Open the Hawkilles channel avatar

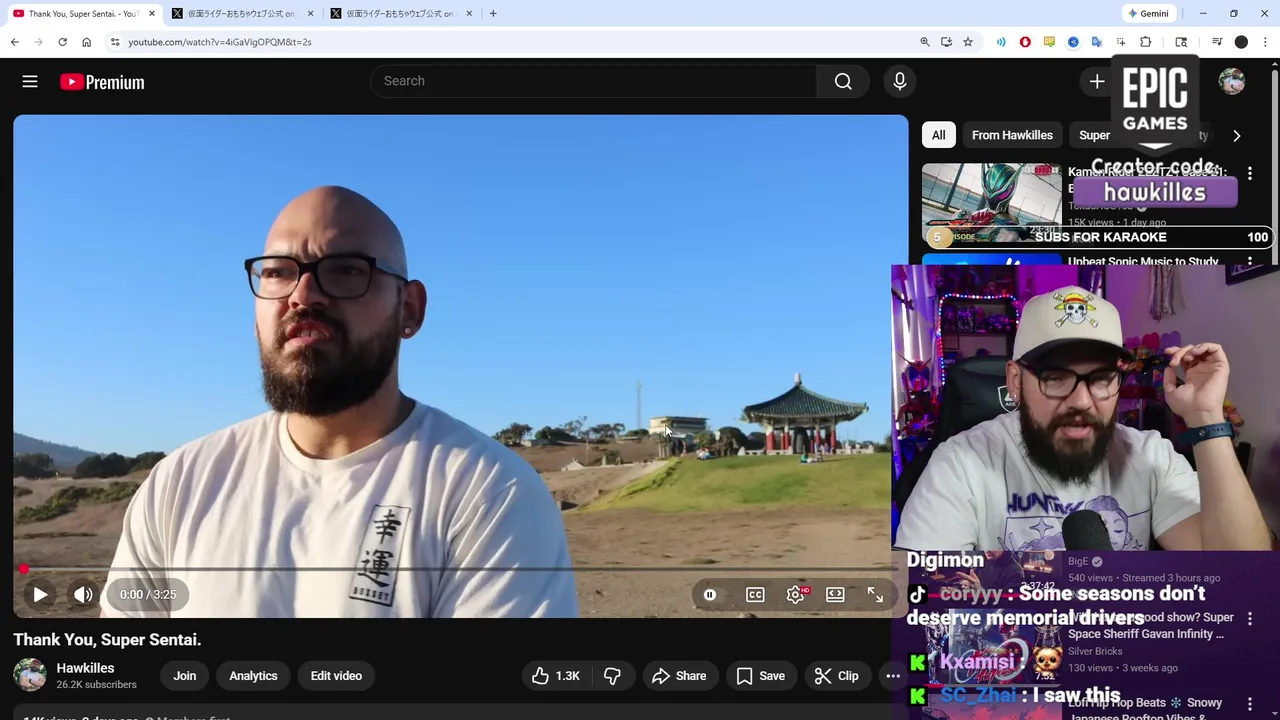(x=30, y=675)
